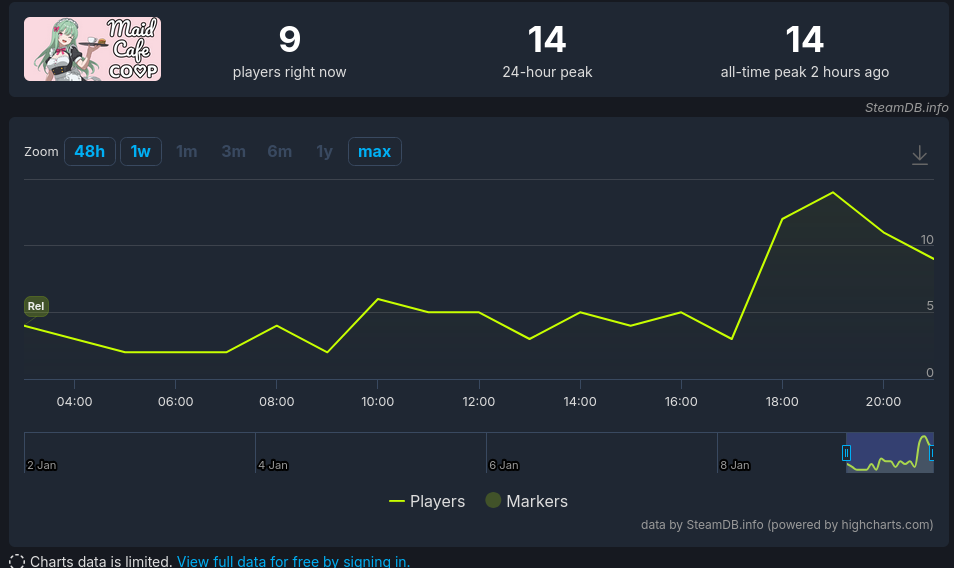Open 'View full data for free by signing in' link
This screenshot has height=568, width=954.
(293, 561)
